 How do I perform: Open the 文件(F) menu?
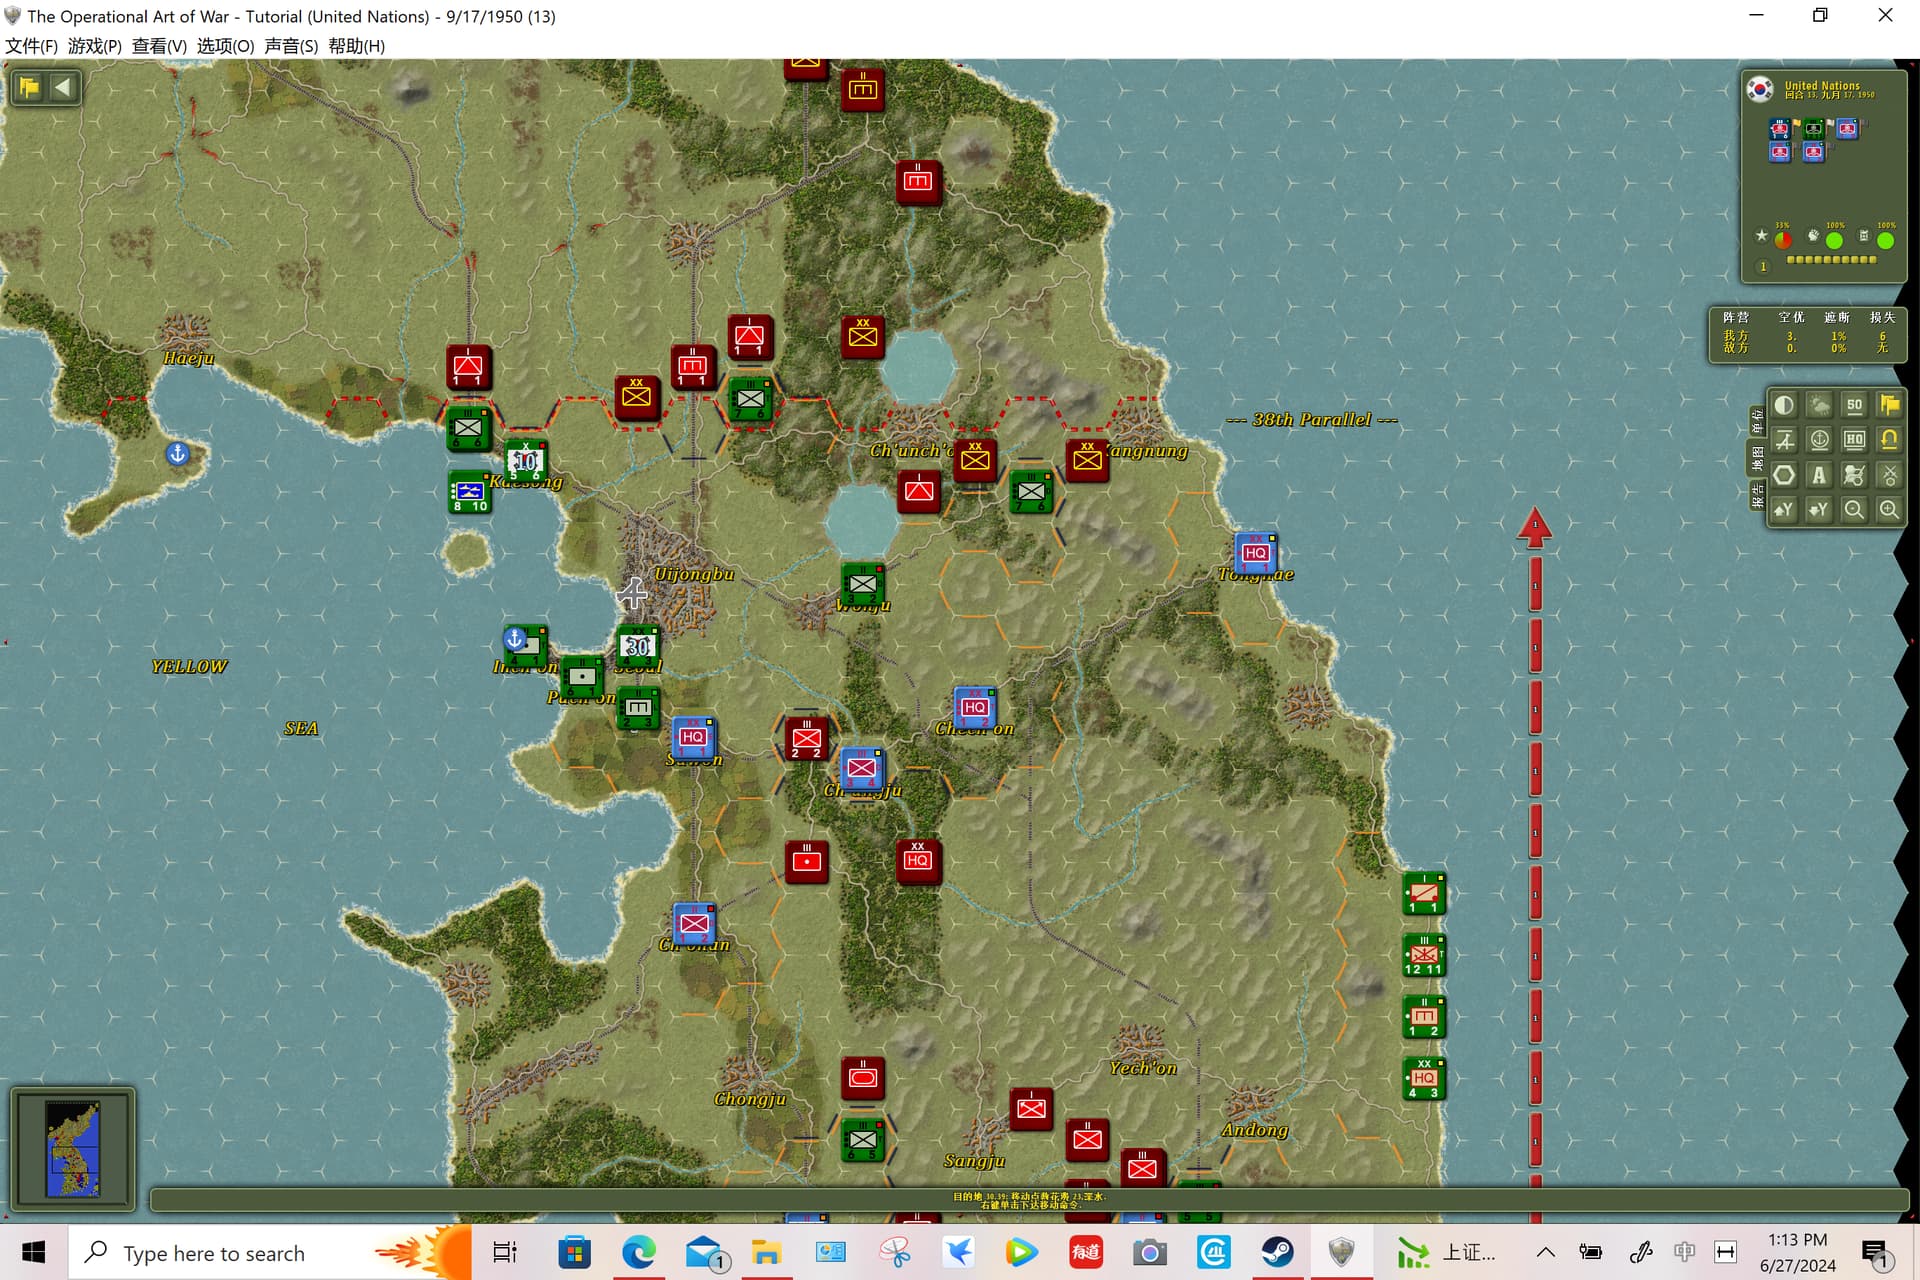coord(31,46)
